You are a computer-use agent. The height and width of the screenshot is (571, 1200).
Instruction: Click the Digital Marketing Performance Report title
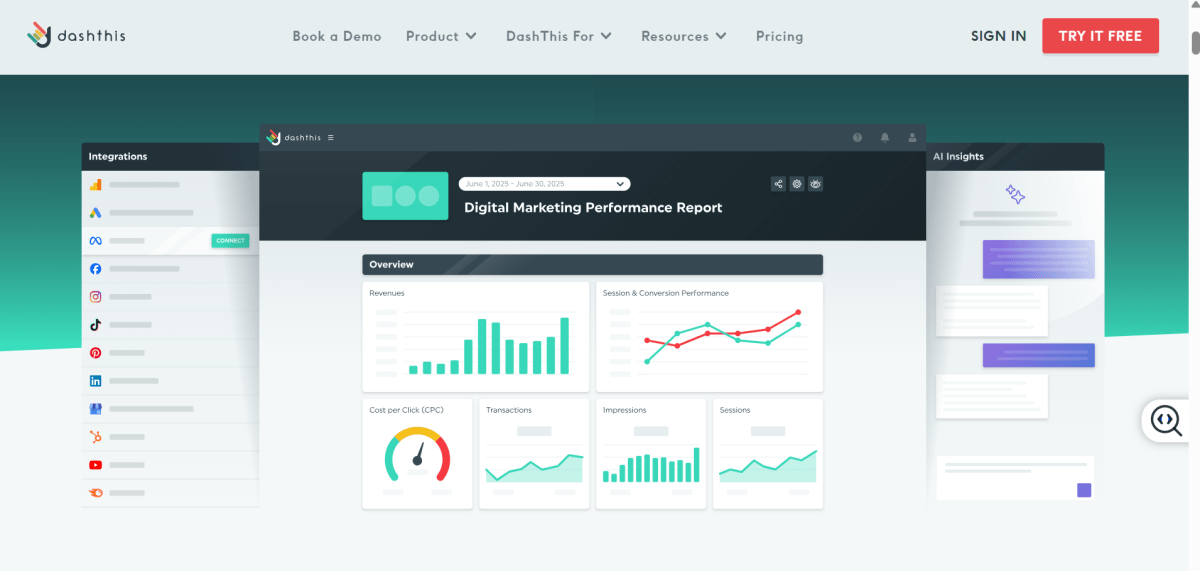click(x=593, y=208)
